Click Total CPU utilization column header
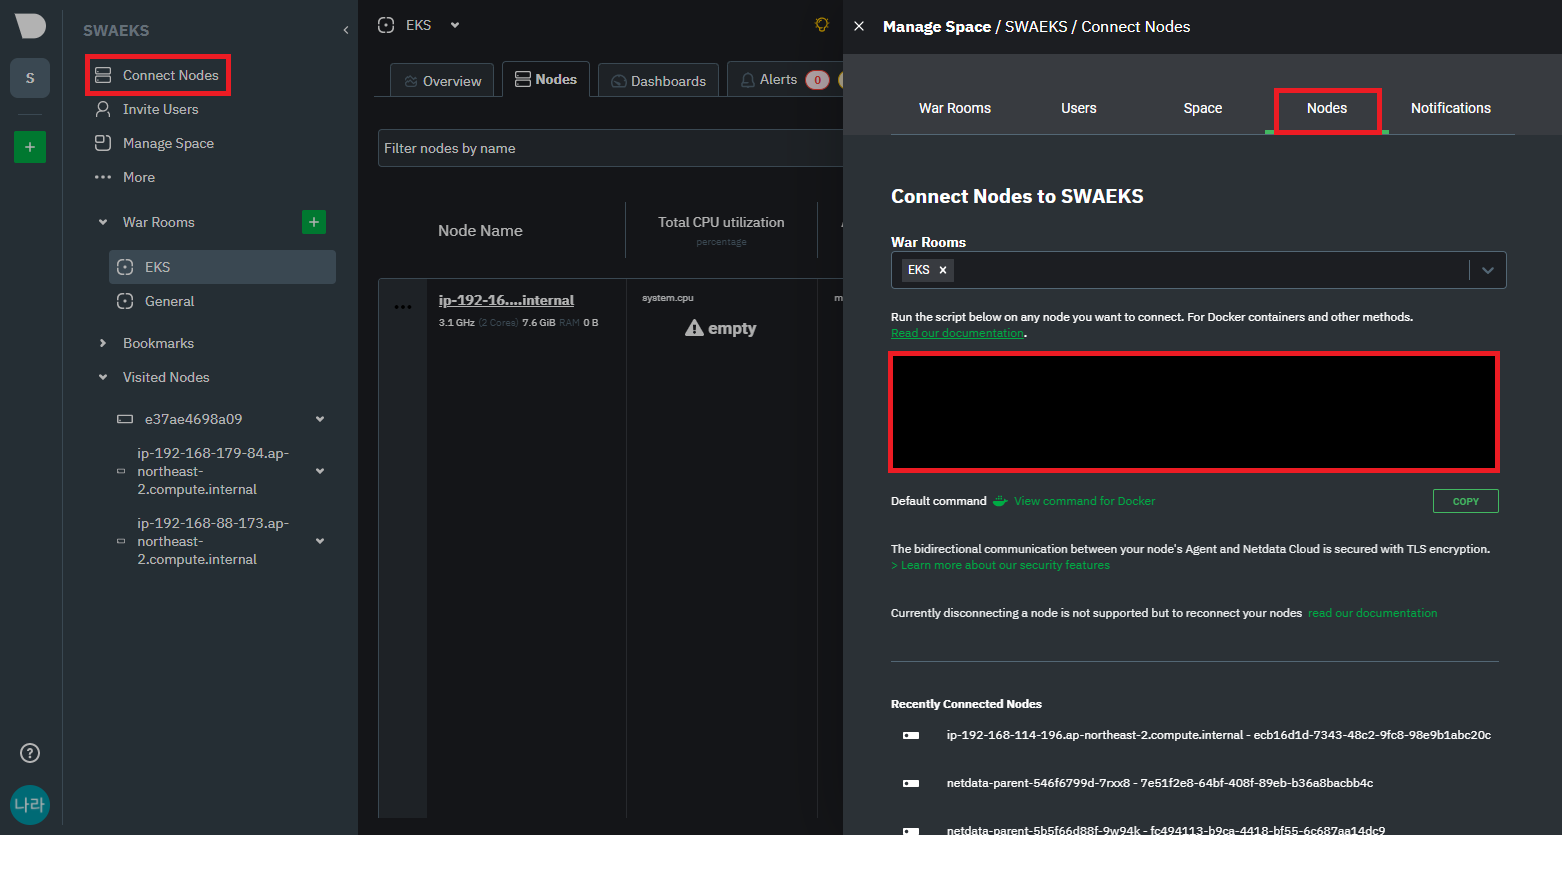Image resolution: width=1562 pixels, height=871 pixels. (721, 222)
